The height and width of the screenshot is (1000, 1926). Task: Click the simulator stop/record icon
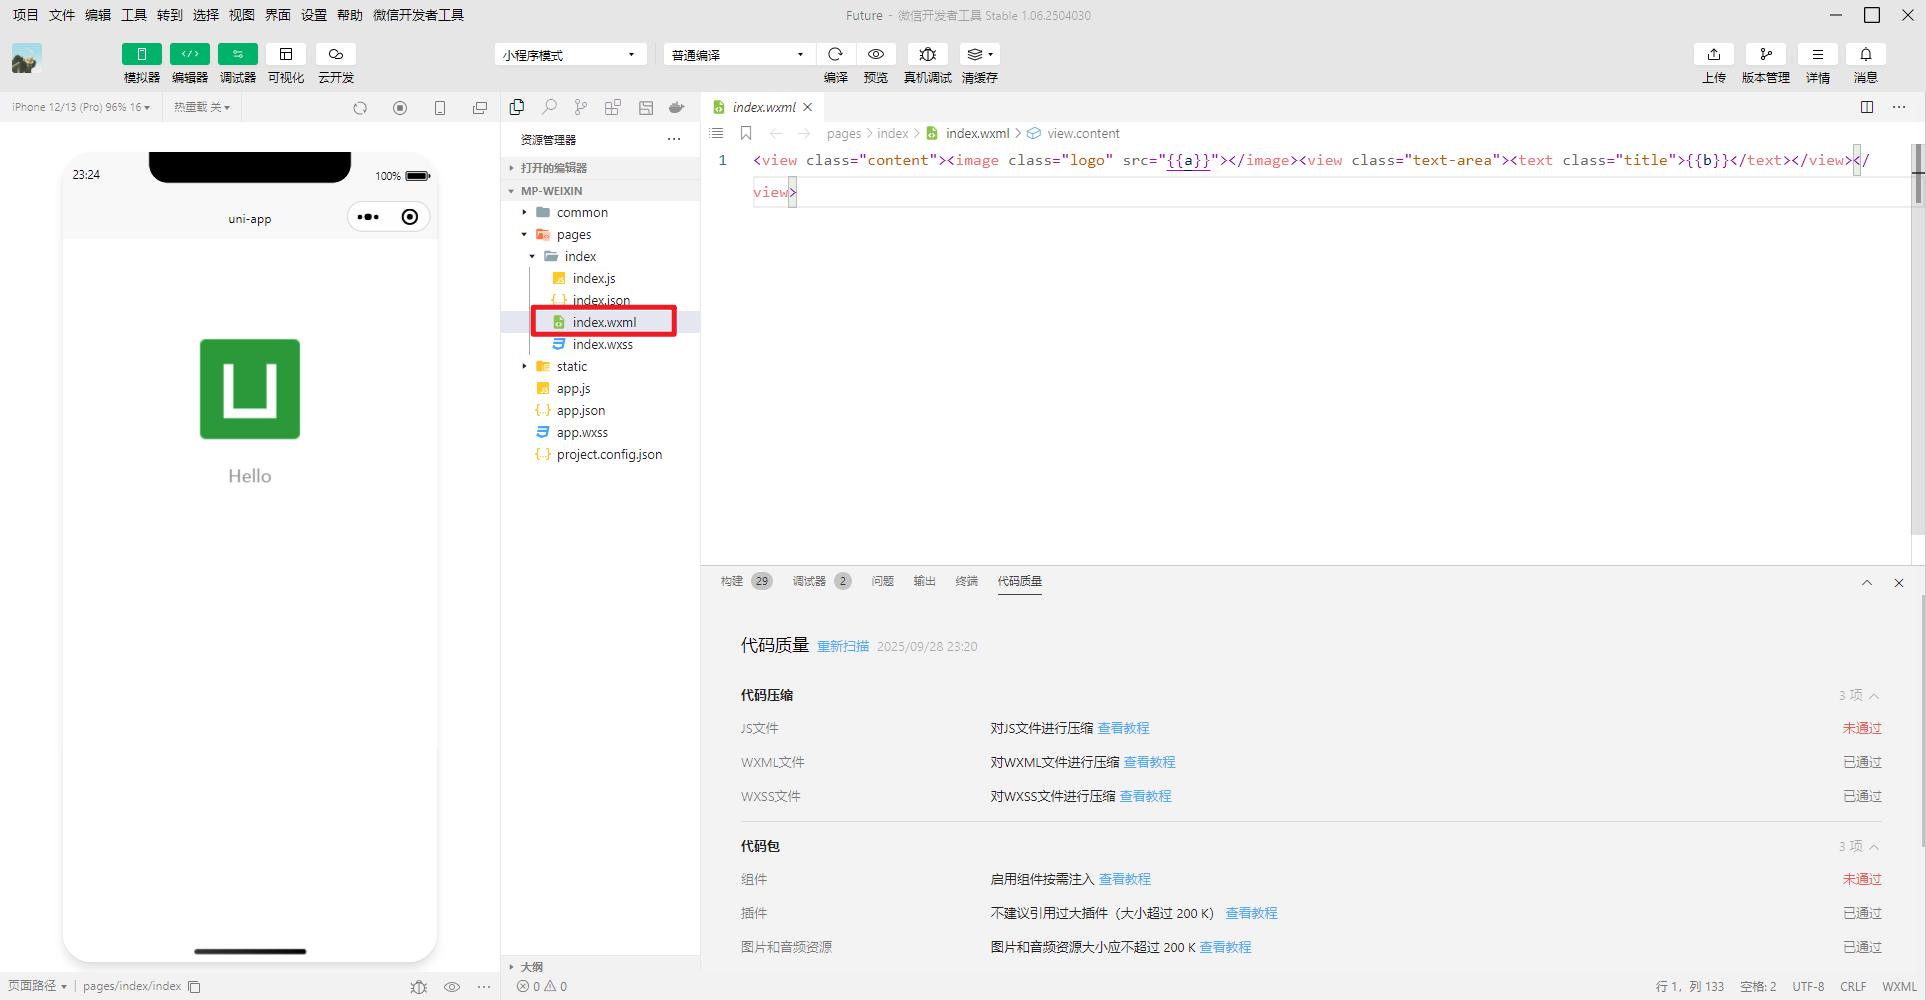coord(400,108)
